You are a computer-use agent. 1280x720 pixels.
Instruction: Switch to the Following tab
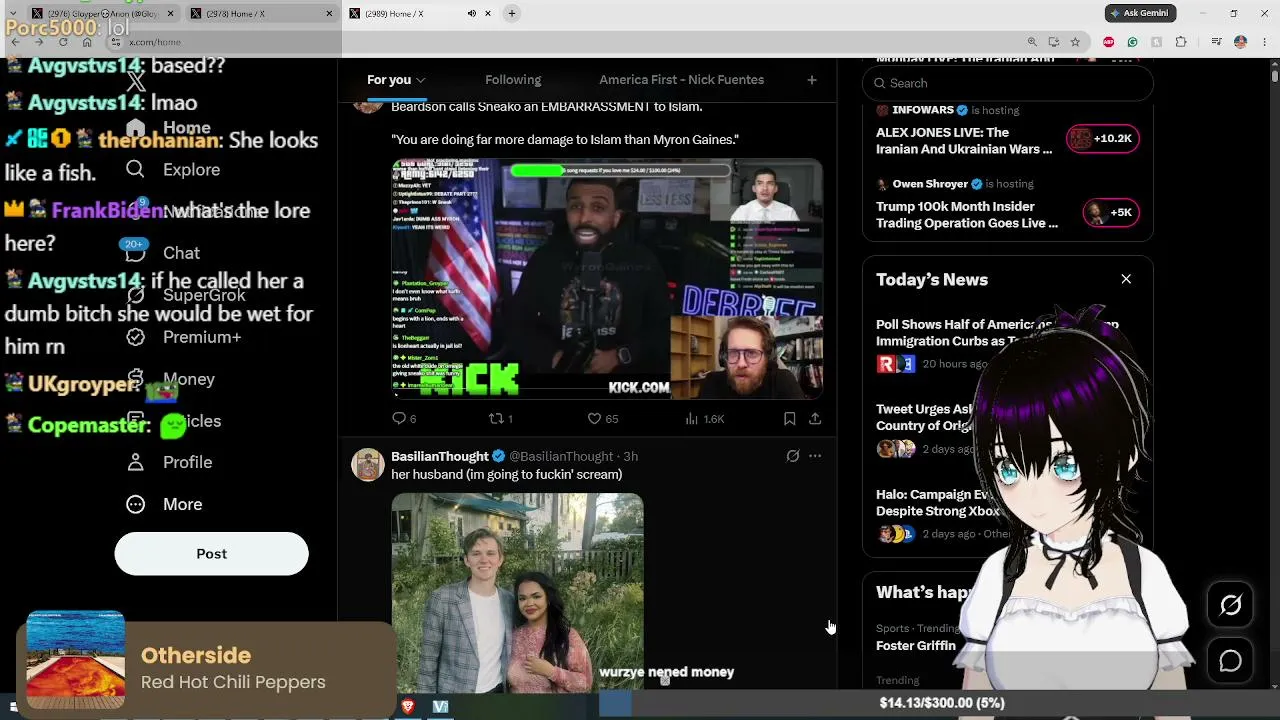coord(513,80)
